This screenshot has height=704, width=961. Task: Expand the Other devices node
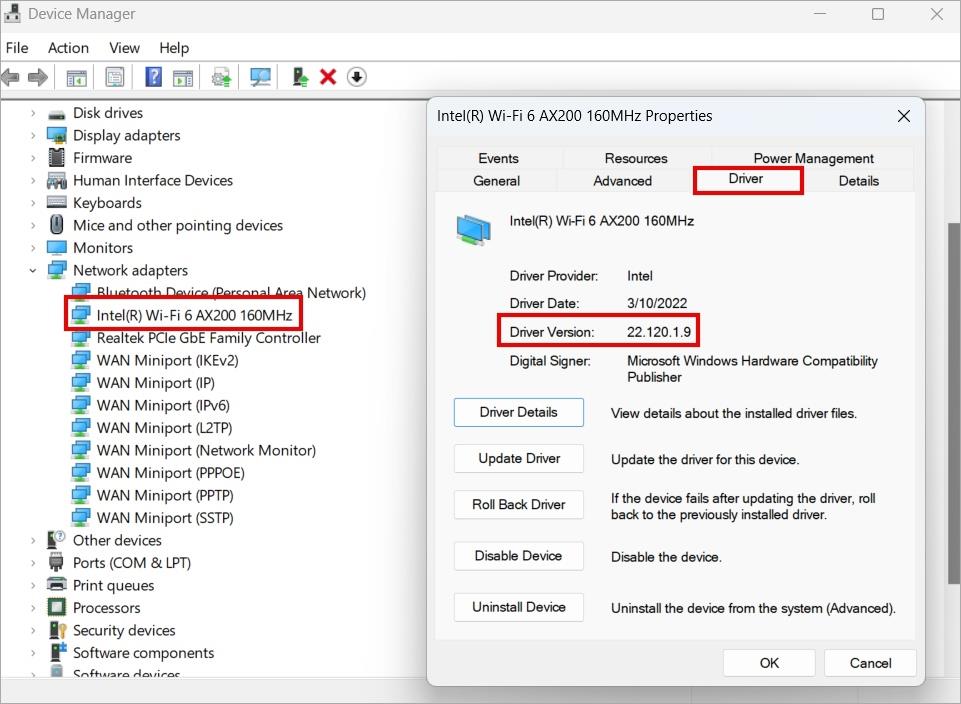click(33, 540)
